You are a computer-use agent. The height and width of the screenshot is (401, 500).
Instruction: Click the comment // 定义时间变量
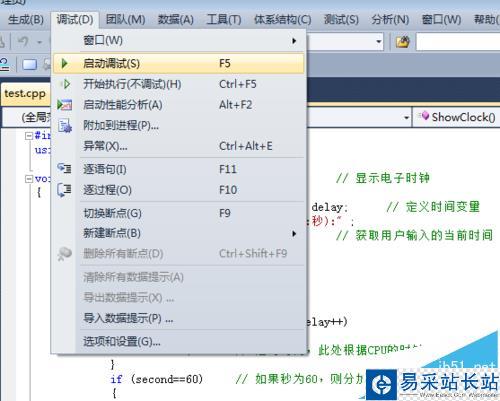[x=433, y=207]
